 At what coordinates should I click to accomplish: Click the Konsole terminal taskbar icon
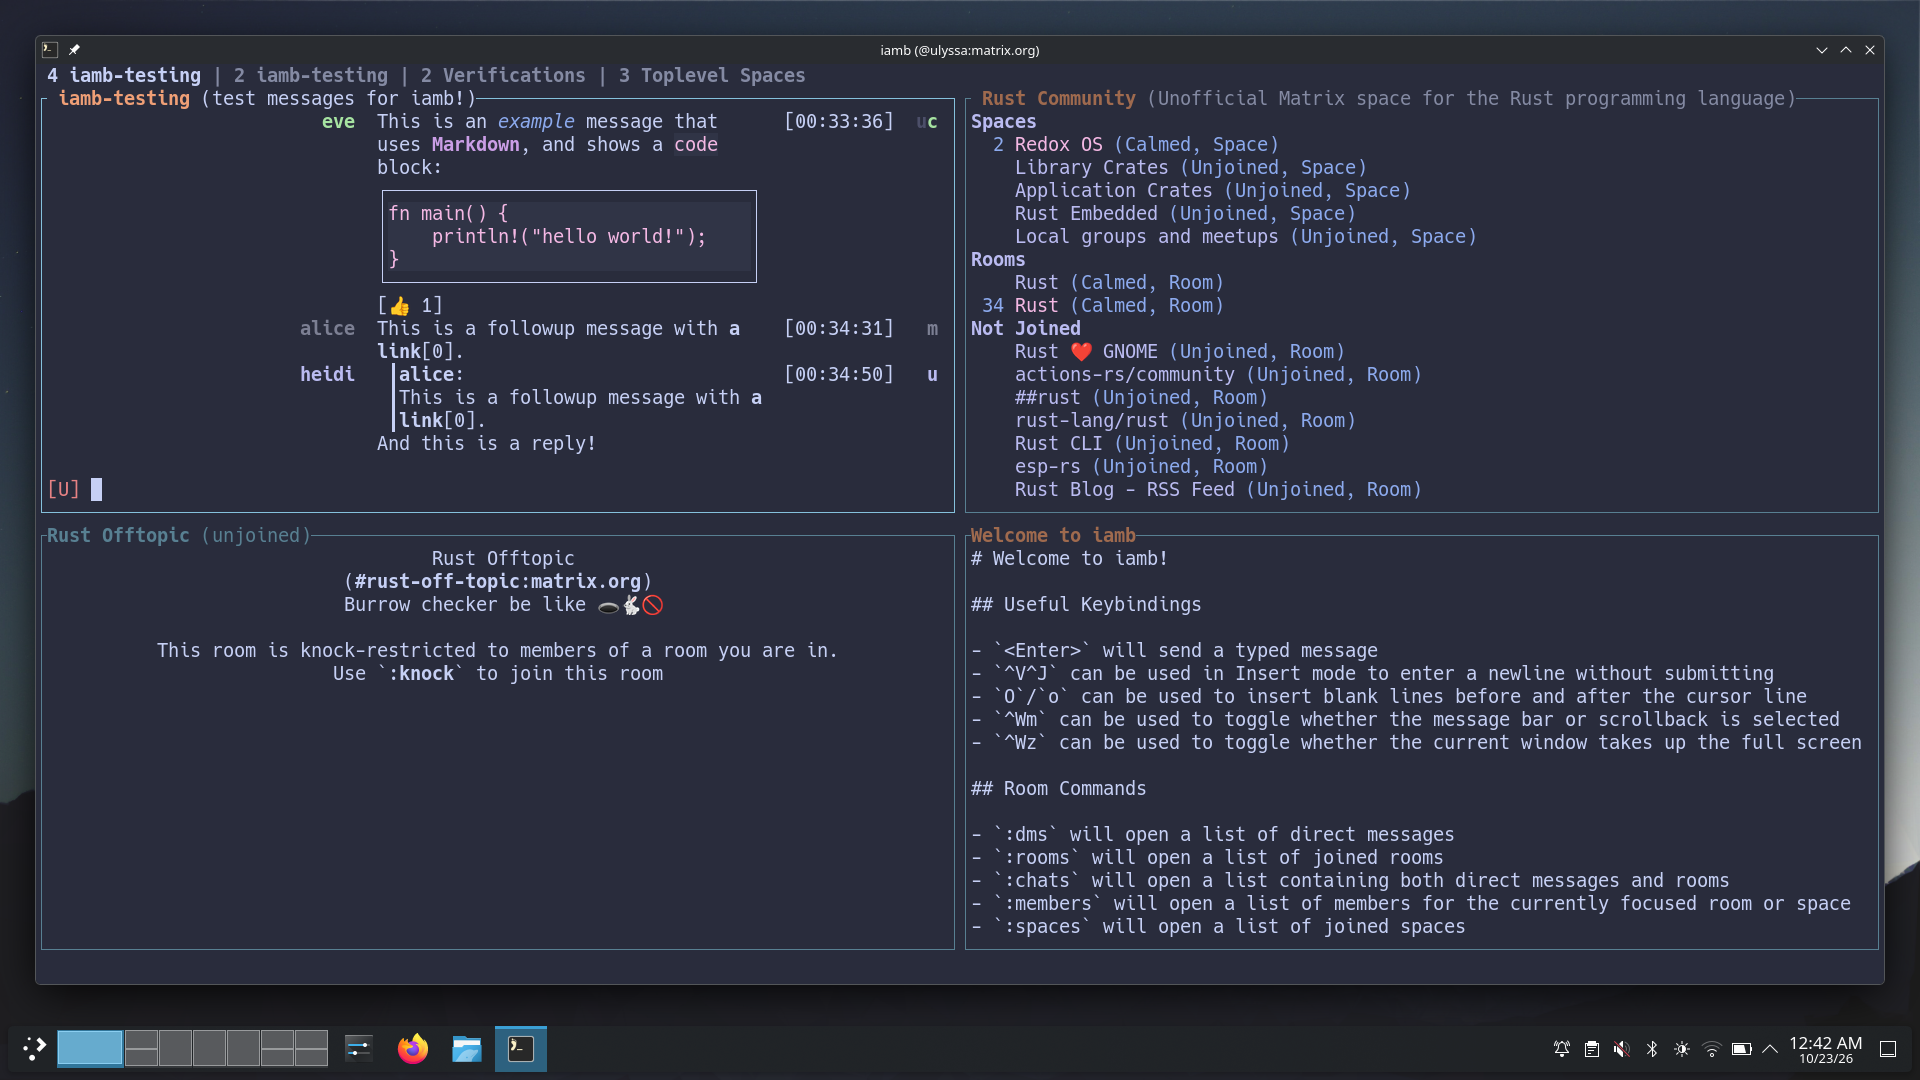521,1048
